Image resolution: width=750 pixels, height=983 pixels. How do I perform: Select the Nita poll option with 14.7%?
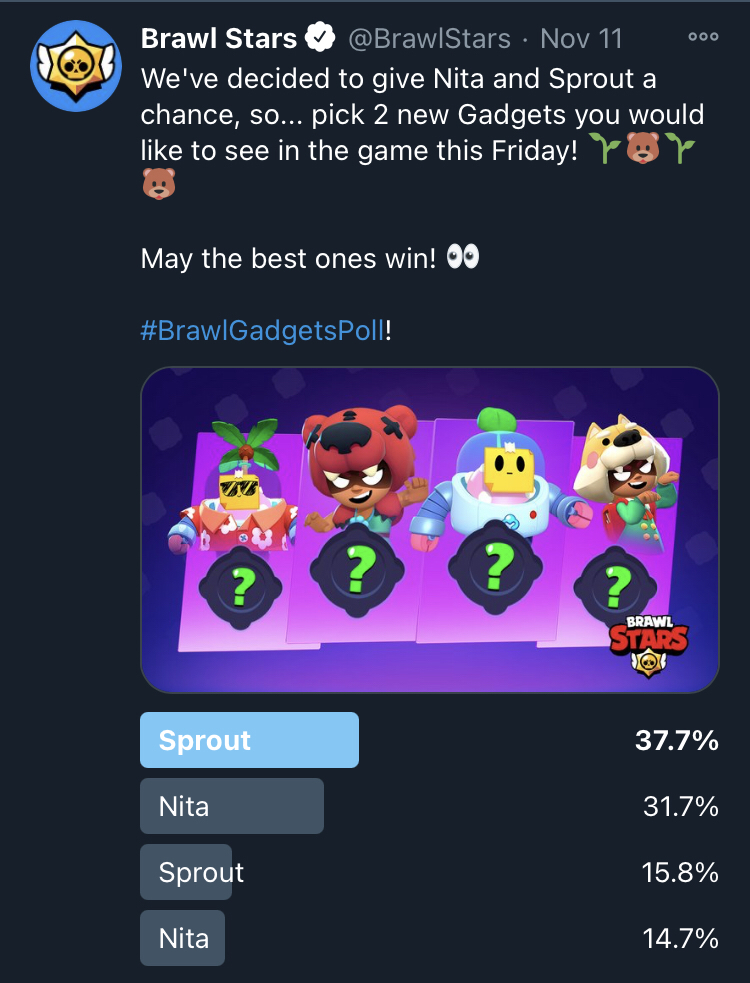(184, 938)
